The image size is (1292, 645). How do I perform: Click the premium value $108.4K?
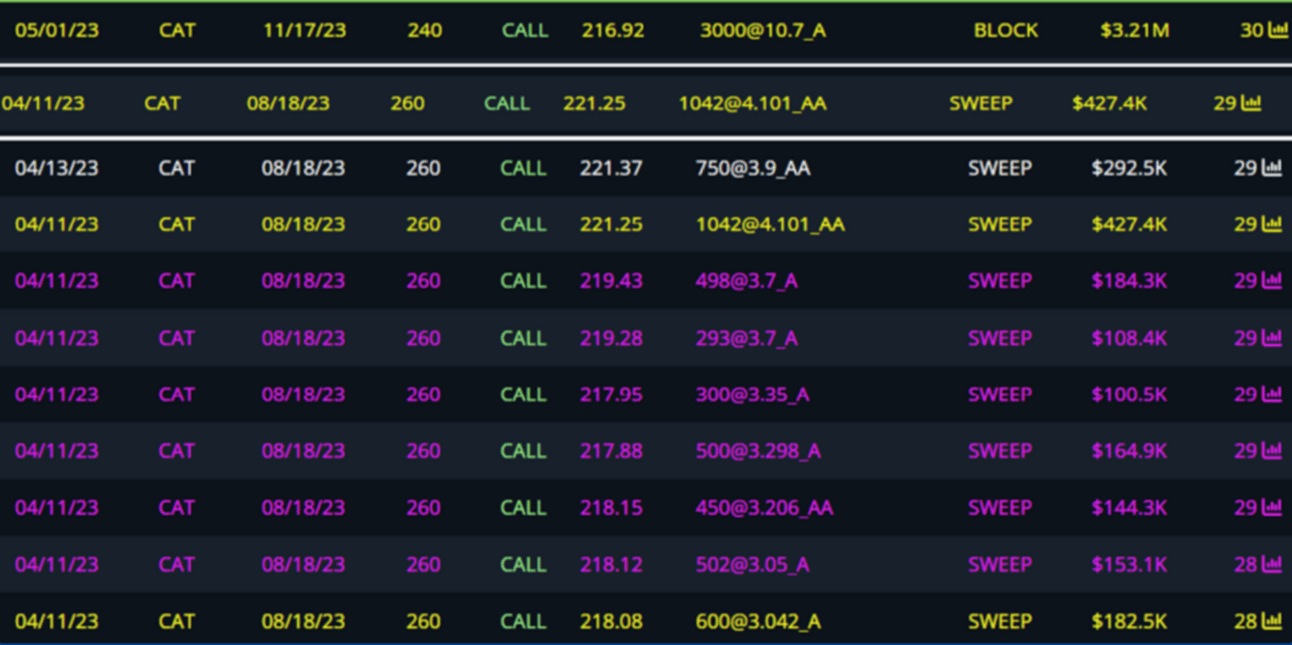pos(1129,338)
